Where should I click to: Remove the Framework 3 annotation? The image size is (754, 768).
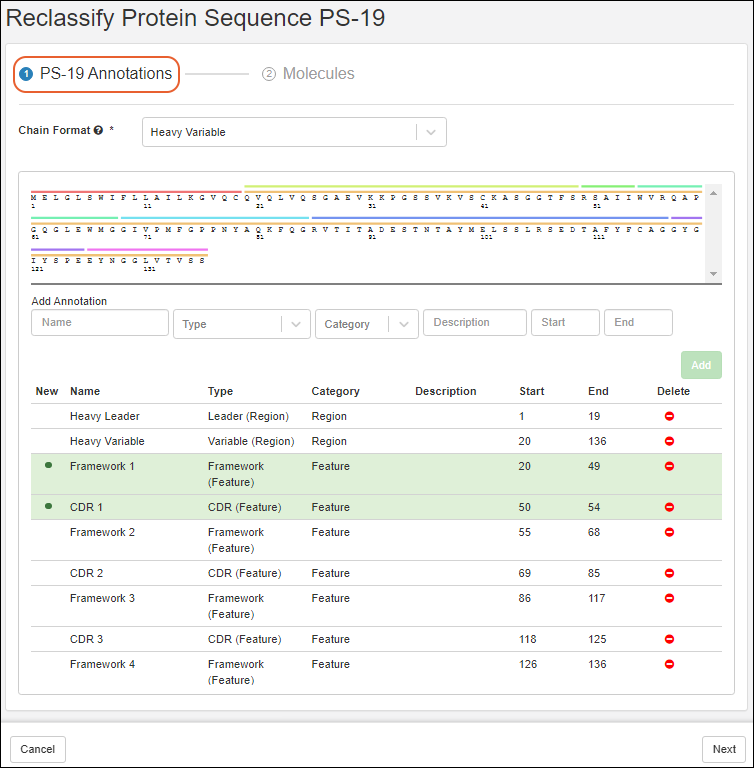(669, 598)
